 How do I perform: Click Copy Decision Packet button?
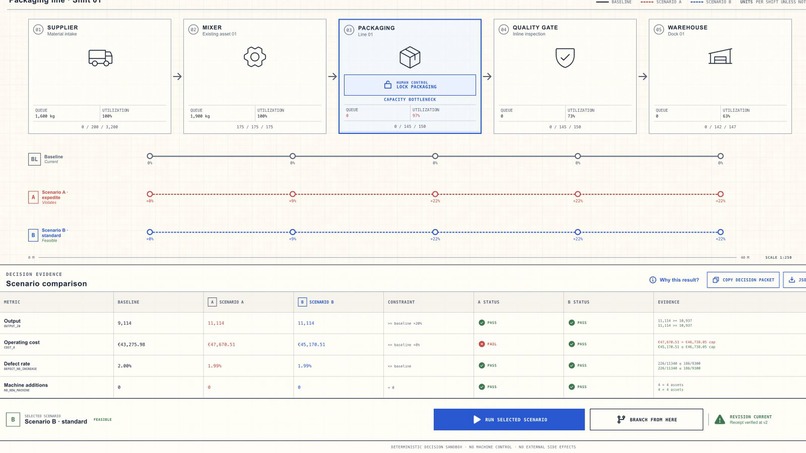(743, 280)
